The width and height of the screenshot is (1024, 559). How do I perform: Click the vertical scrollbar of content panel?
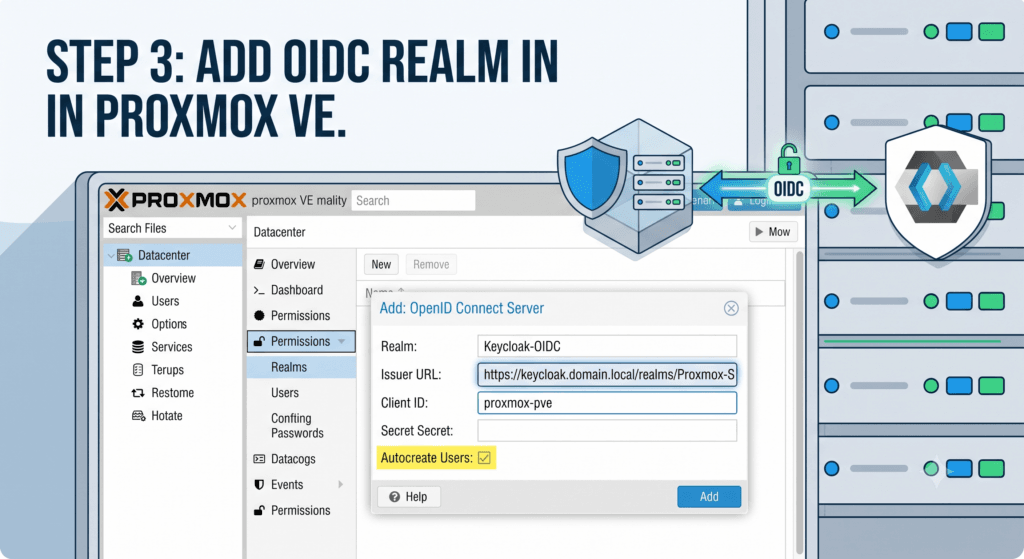point(799,403)
